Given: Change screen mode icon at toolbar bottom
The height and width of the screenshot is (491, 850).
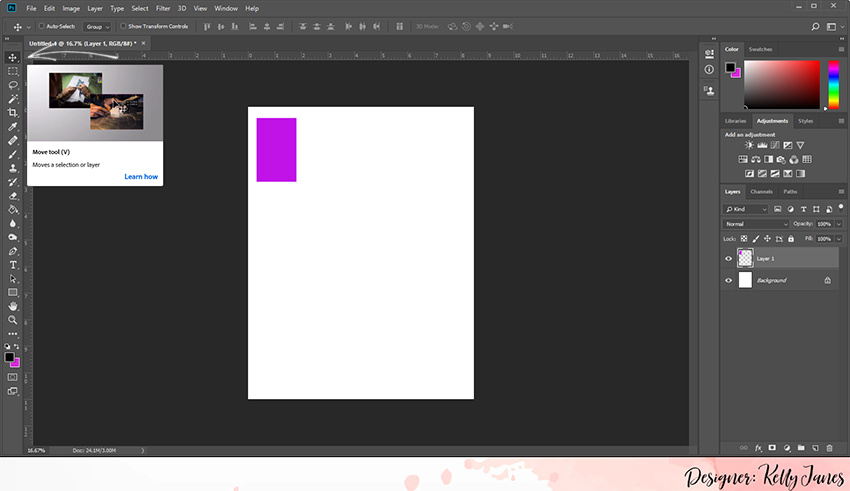Looking at the screenshot, I should point(12,391).
